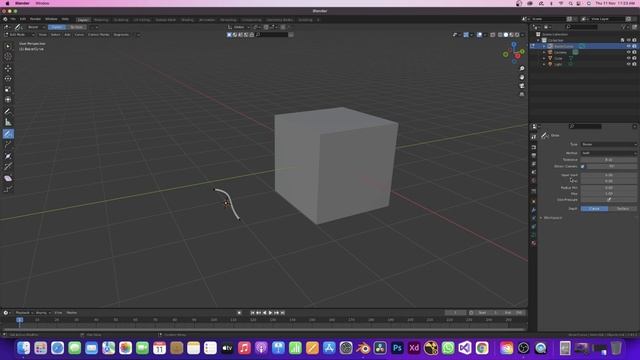
Task: Toggle Detect Corners checkbox
Action: point(582,167)
